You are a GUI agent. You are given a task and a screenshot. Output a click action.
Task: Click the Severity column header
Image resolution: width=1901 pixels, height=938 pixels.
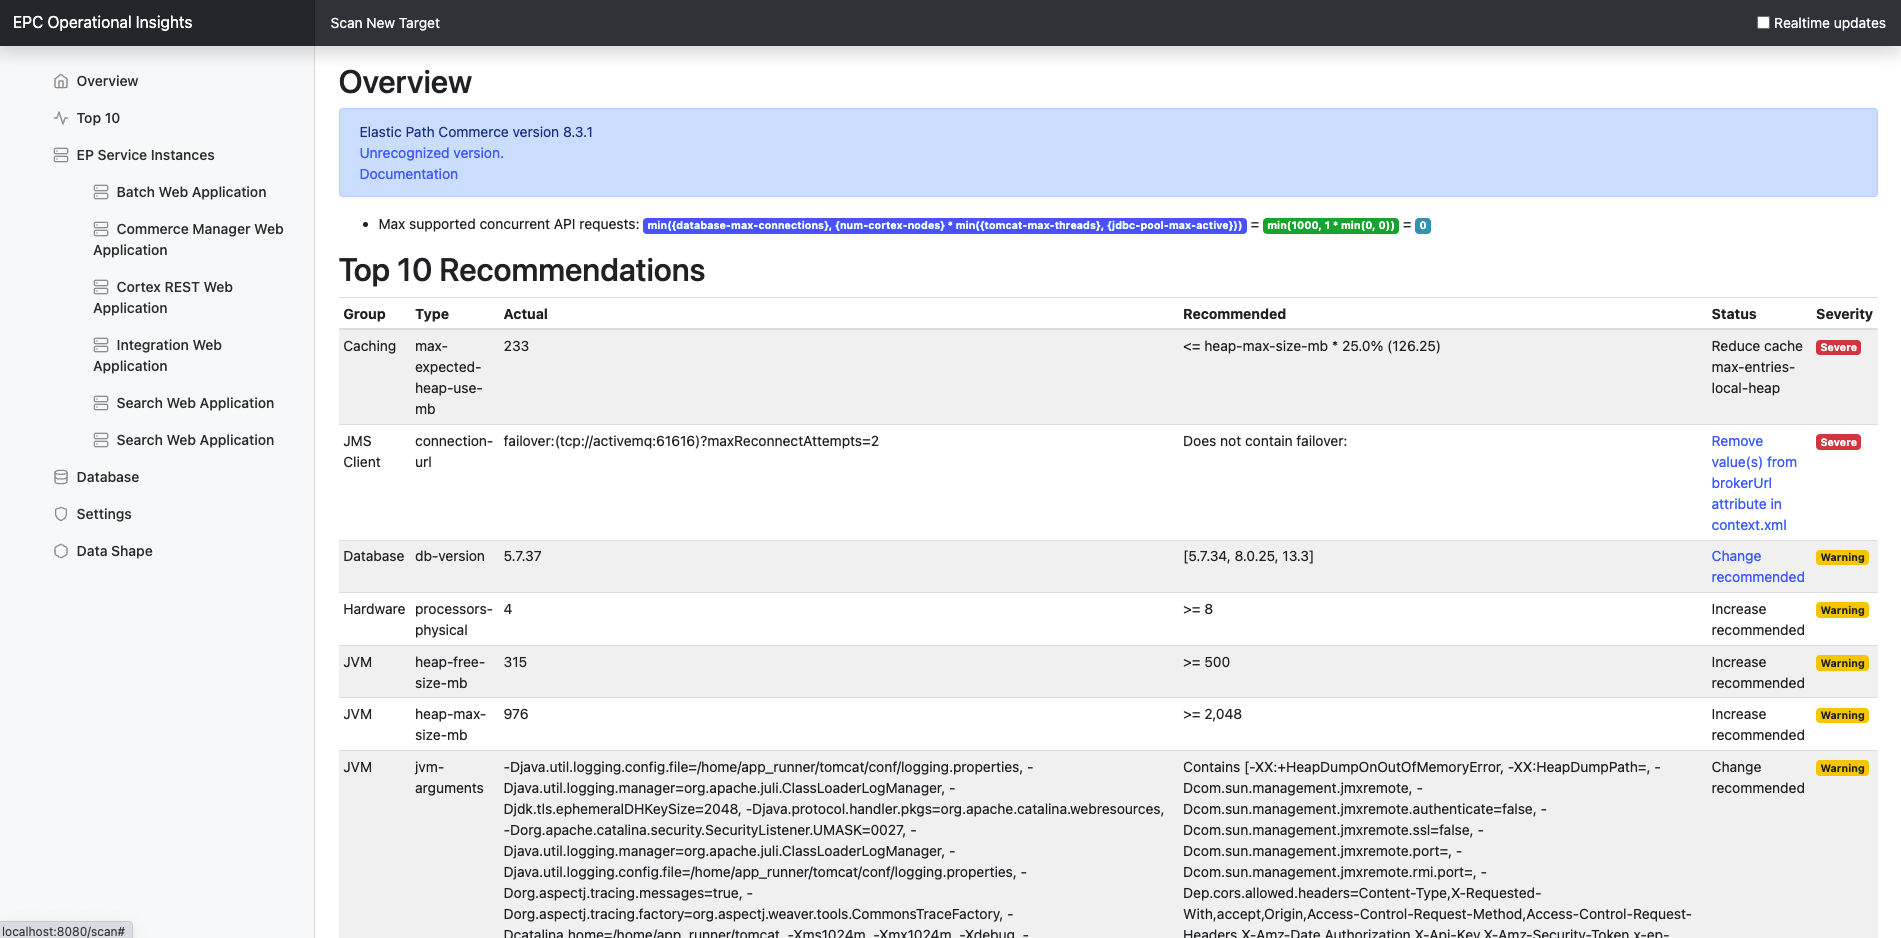pyautogui.click(x=1844, y=314)
